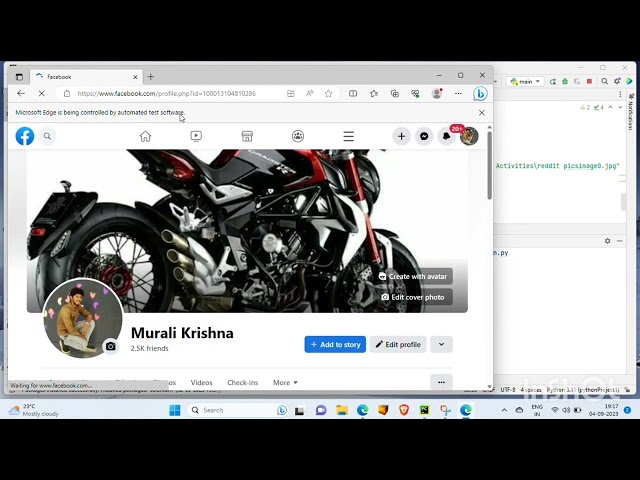Click Murali Krishna profile name
The image size is (640, 480).
click(182, 333)
